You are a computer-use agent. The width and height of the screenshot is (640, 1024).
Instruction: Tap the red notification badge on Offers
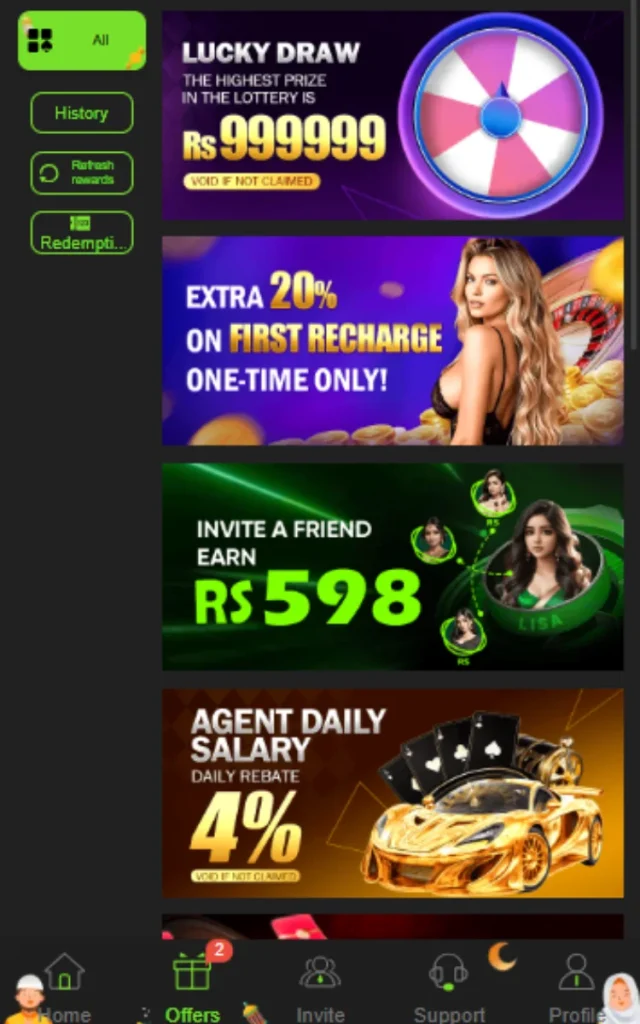(x=219, y=950)
